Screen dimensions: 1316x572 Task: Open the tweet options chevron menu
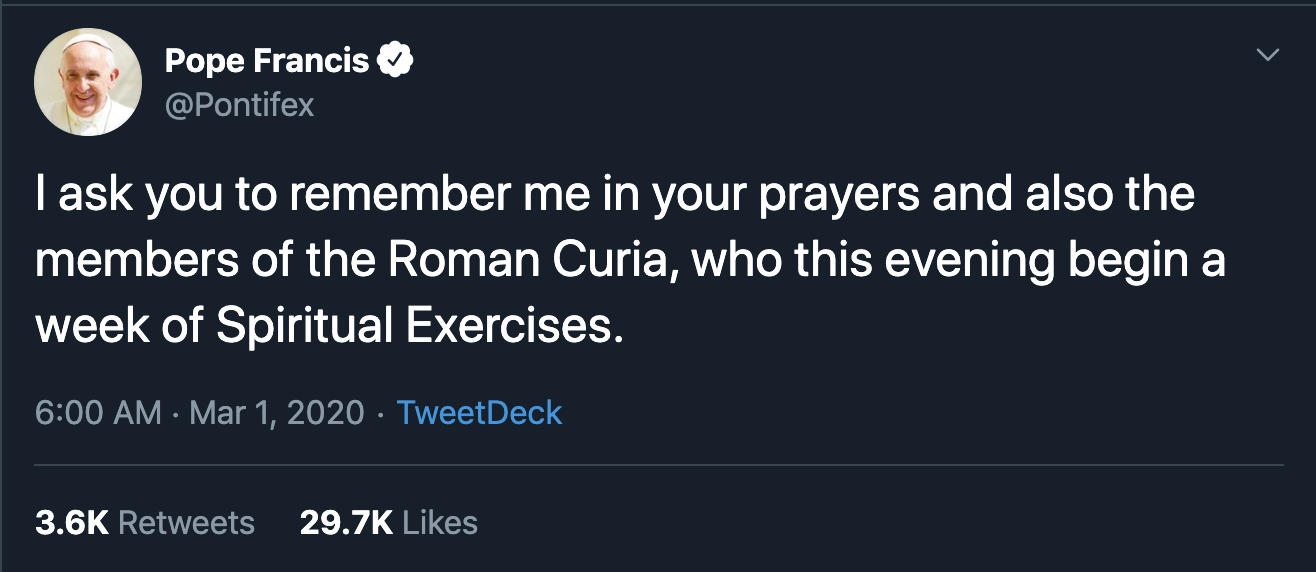(1267, 55)
